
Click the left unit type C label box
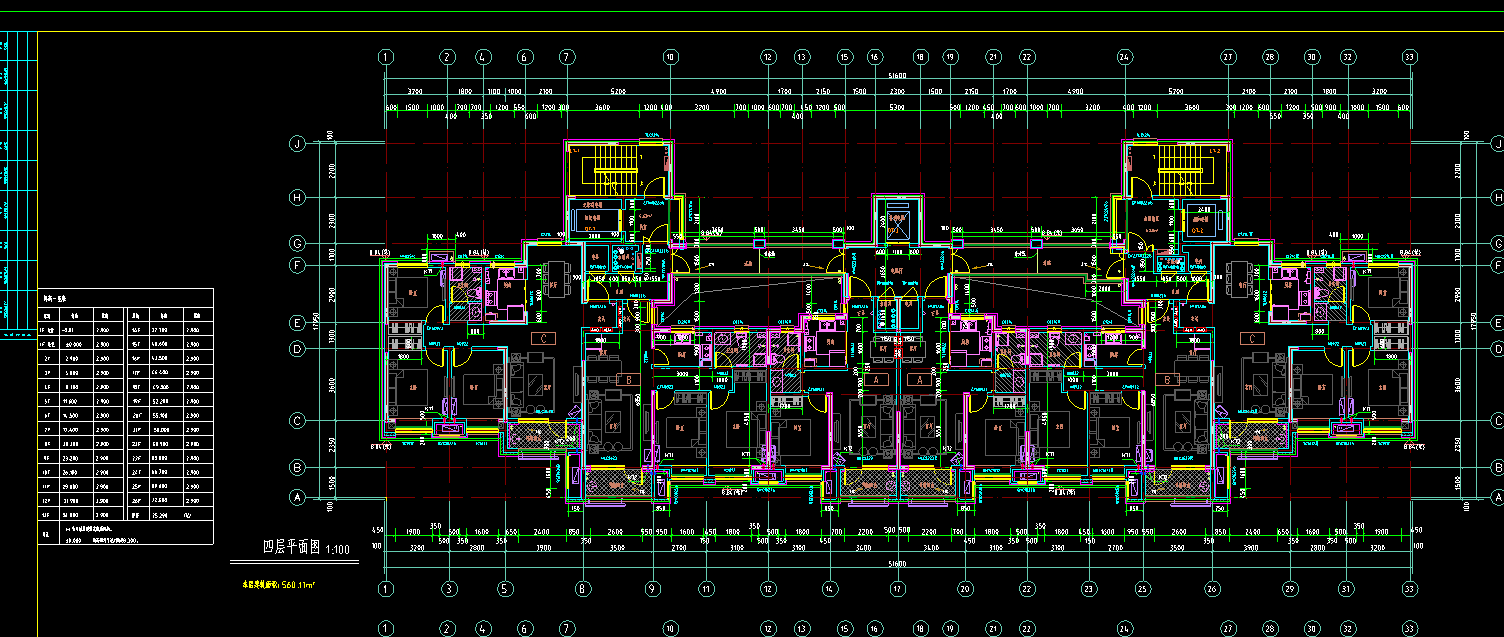tap(542, 339)
